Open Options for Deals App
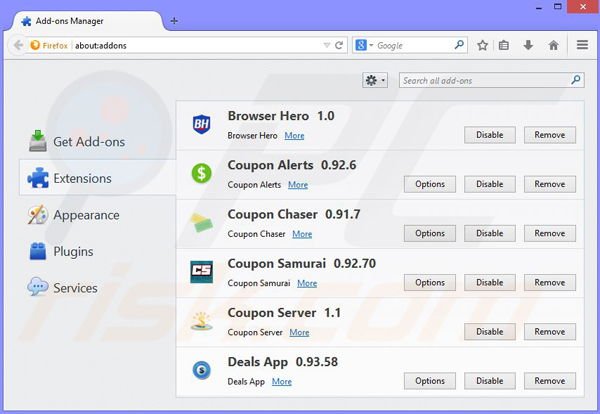Viewport: 600px width, 414px height. coord(430,381)
